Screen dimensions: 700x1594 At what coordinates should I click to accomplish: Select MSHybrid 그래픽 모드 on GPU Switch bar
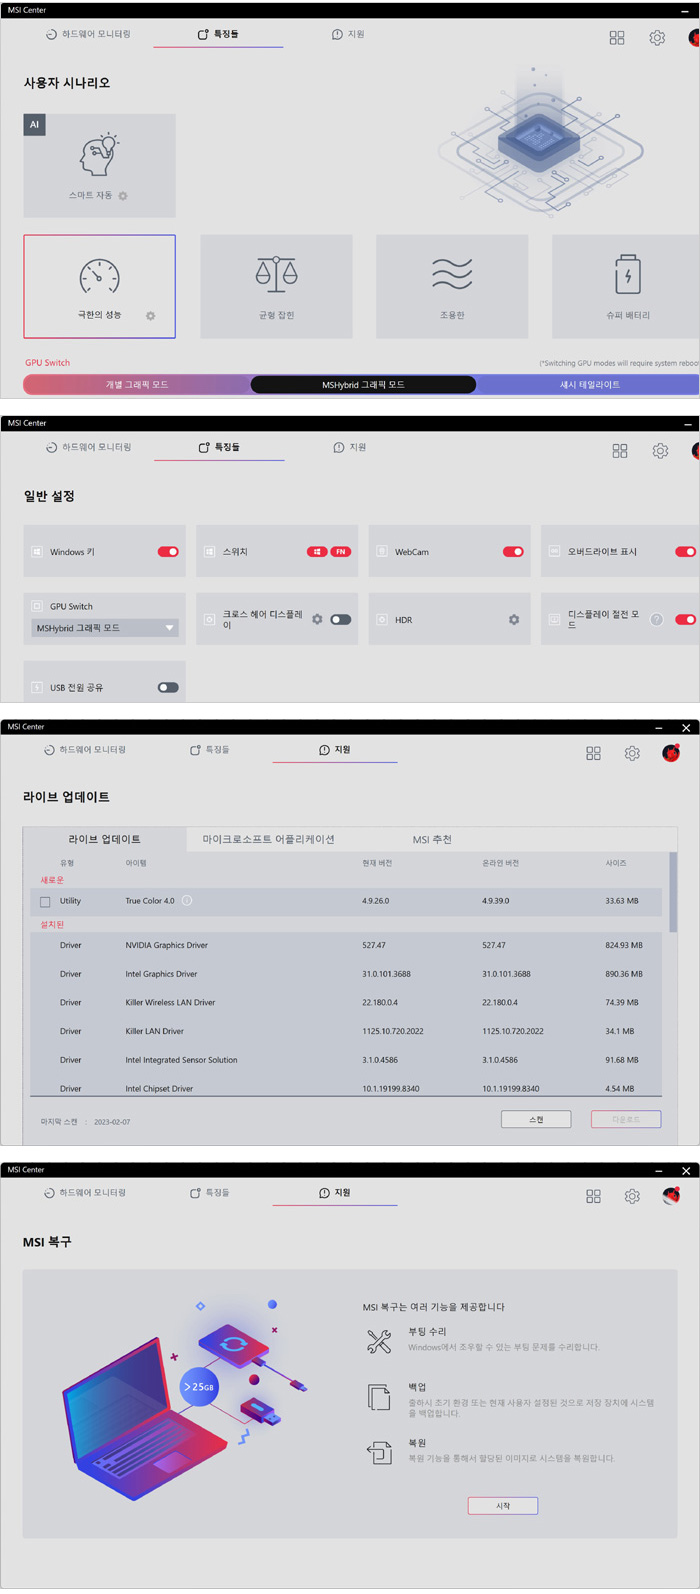[363, 385]
